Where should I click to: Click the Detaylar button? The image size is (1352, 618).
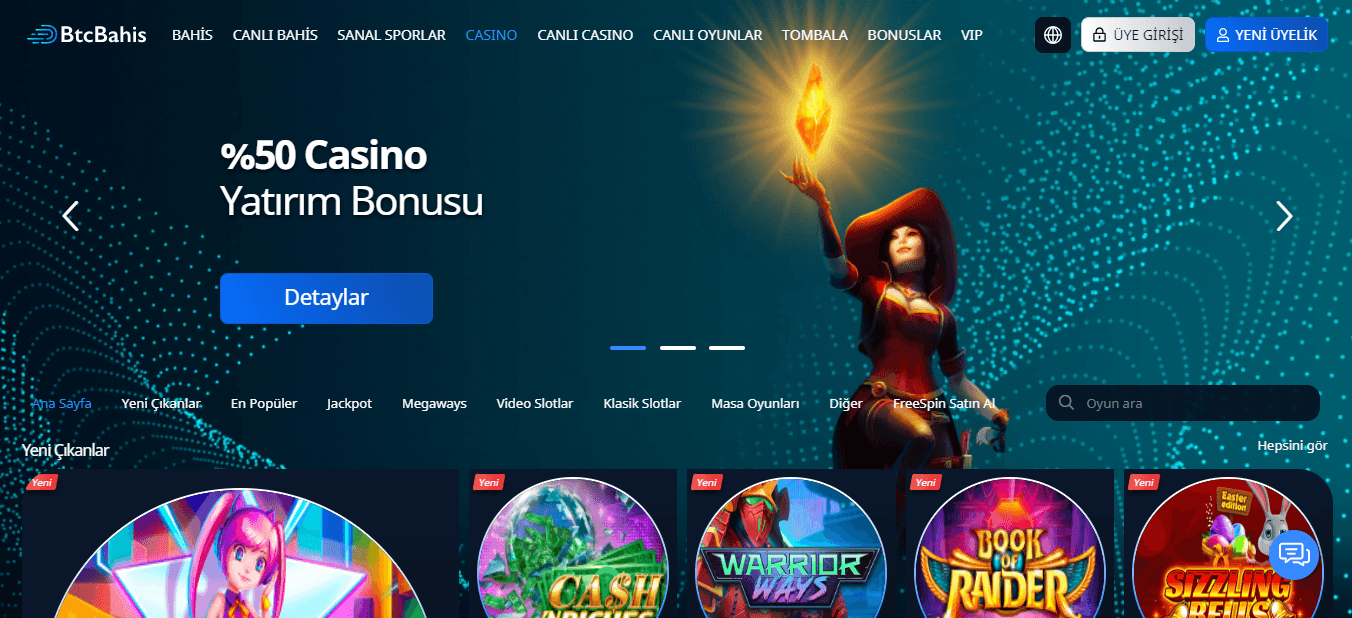[326, 298]
